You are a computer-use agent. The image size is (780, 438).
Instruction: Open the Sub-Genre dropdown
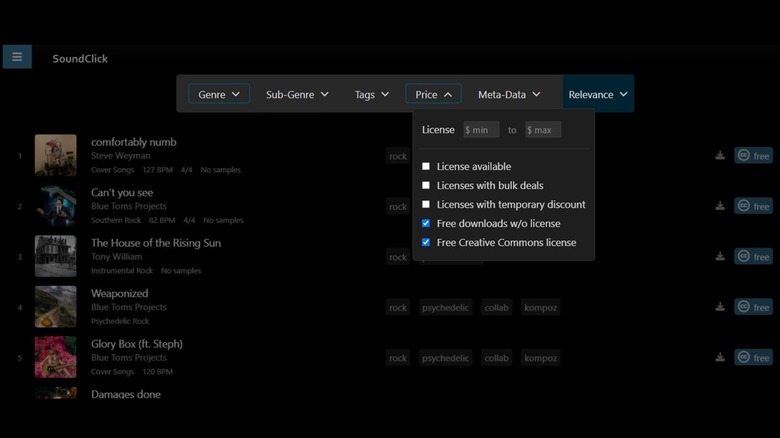click(x=297, y=94)
